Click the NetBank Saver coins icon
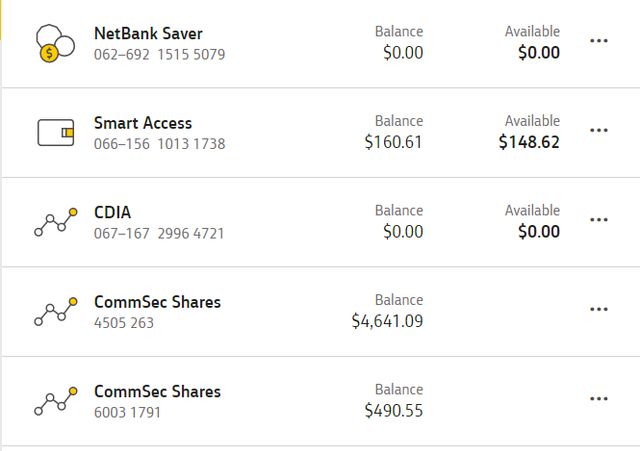This screenshot has width=640, height=451. [56, 43]
